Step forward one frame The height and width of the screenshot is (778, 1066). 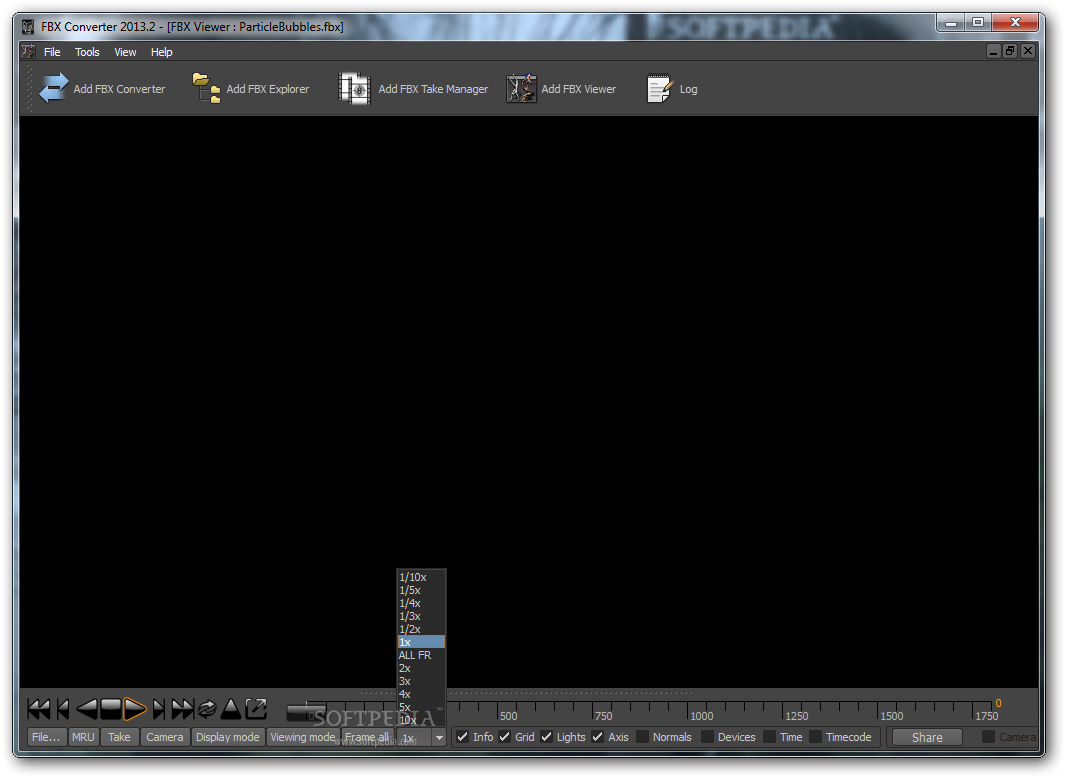coord(159,709)
